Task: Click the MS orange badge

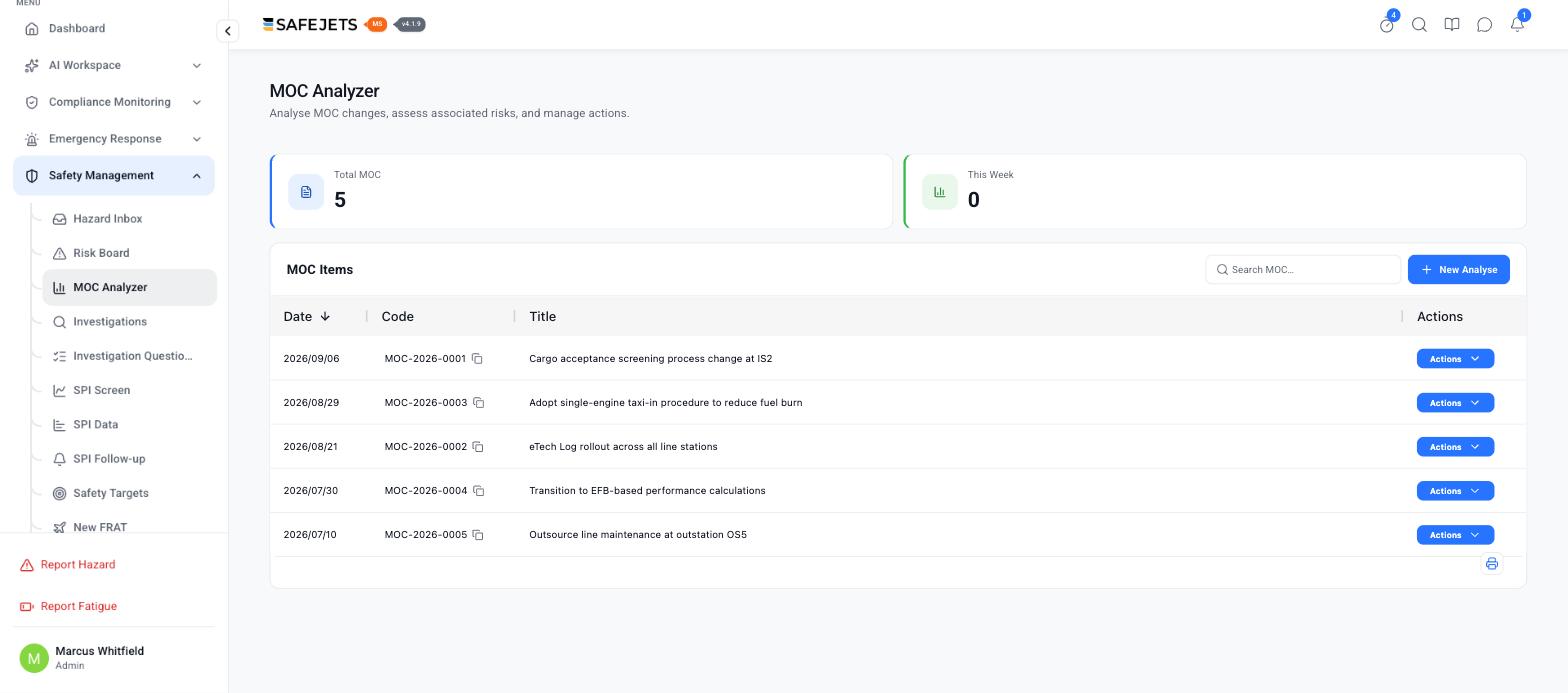Action: click(377, 24)
